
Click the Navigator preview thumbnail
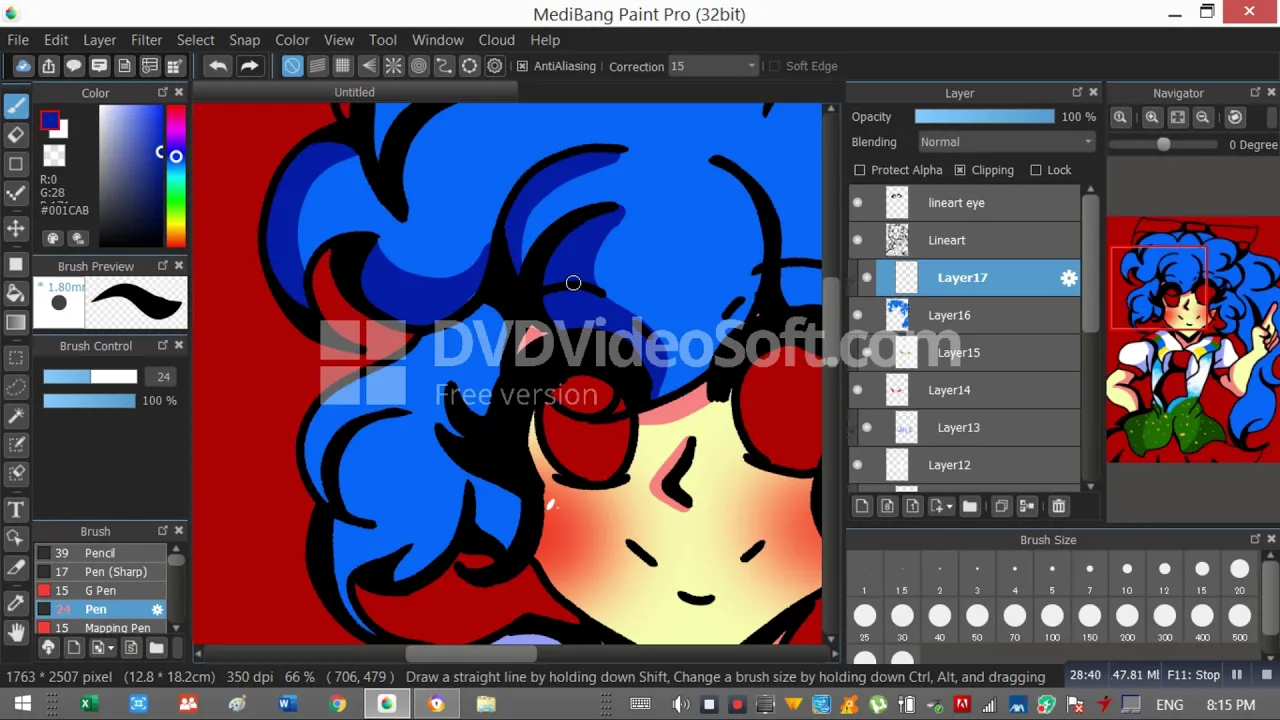tap(1193, 340)
